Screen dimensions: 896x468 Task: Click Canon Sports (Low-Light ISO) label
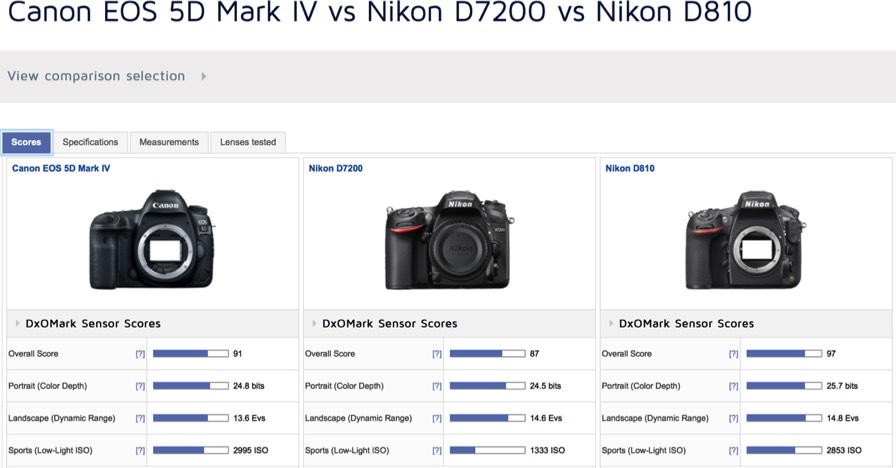[x=50, y=450]
